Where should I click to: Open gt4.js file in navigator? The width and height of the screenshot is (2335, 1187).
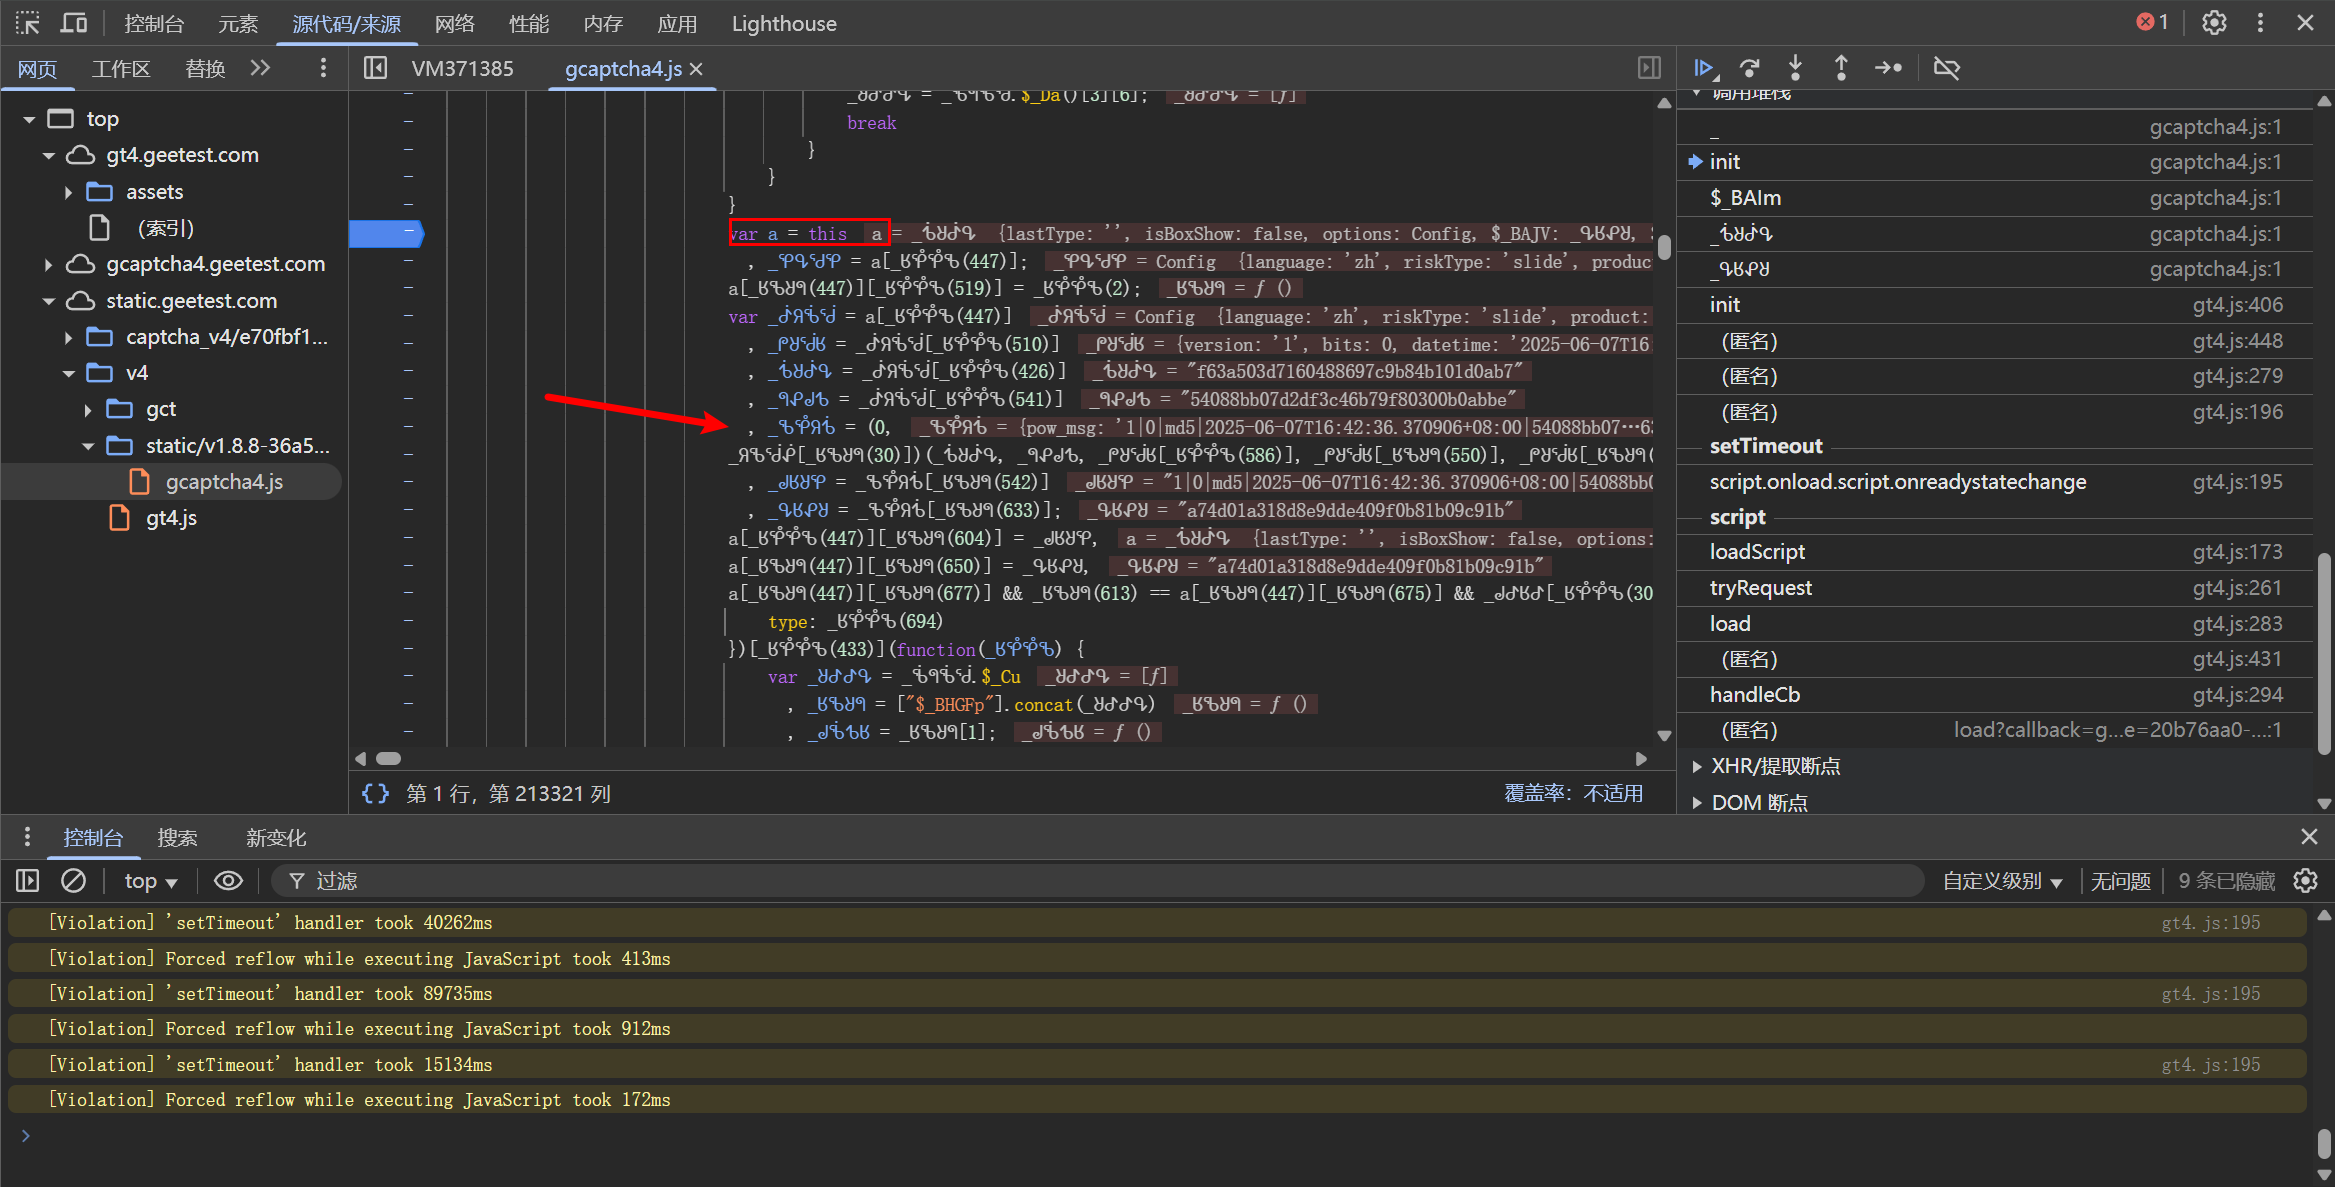click(x=171, y=518)
